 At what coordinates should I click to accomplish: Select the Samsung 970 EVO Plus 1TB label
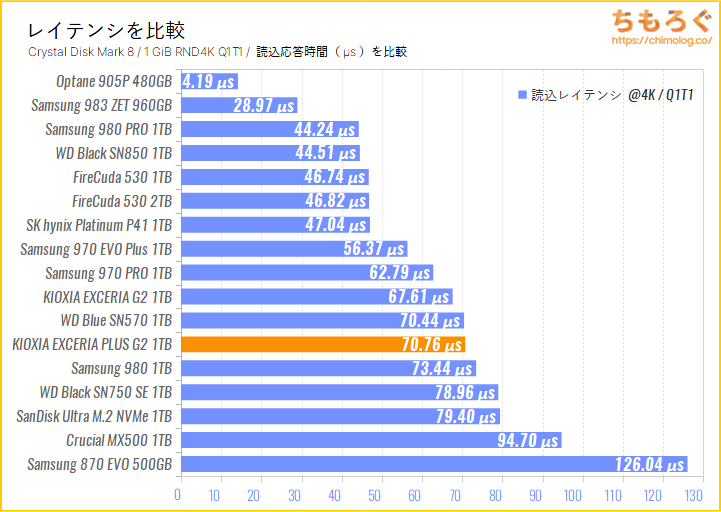click(x=96, y=249)
